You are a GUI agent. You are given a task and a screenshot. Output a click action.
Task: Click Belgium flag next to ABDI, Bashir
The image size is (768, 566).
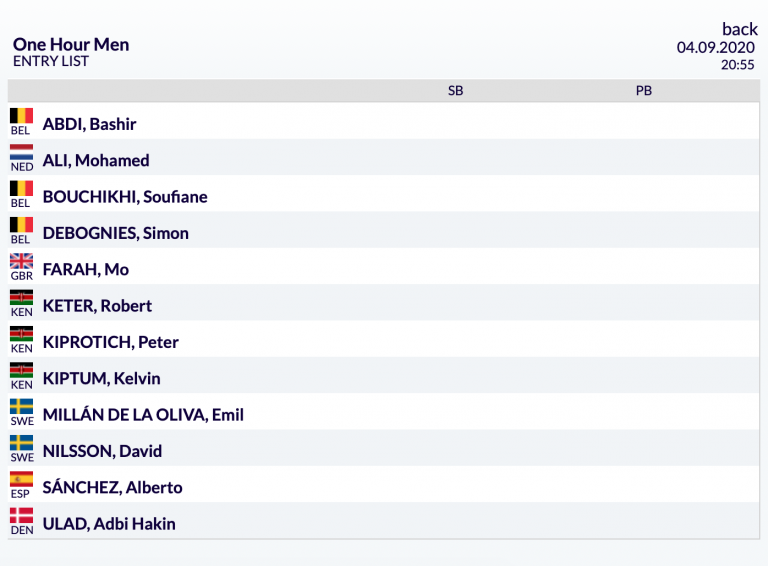point(21,116)
